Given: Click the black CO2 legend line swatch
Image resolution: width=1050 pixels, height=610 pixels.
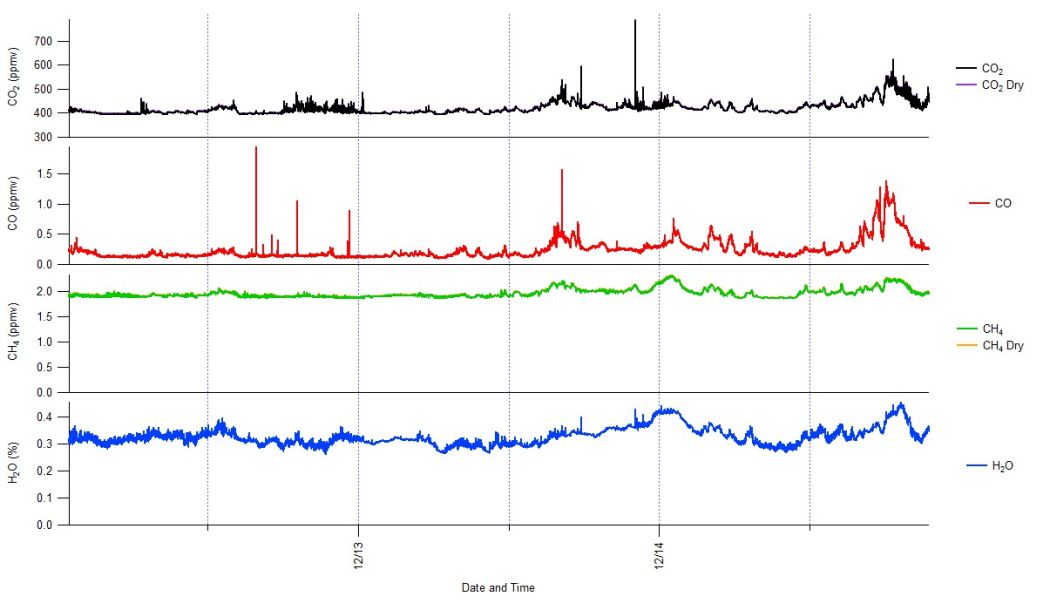Looking at the screenshot, I should click(x=966, y=68).
